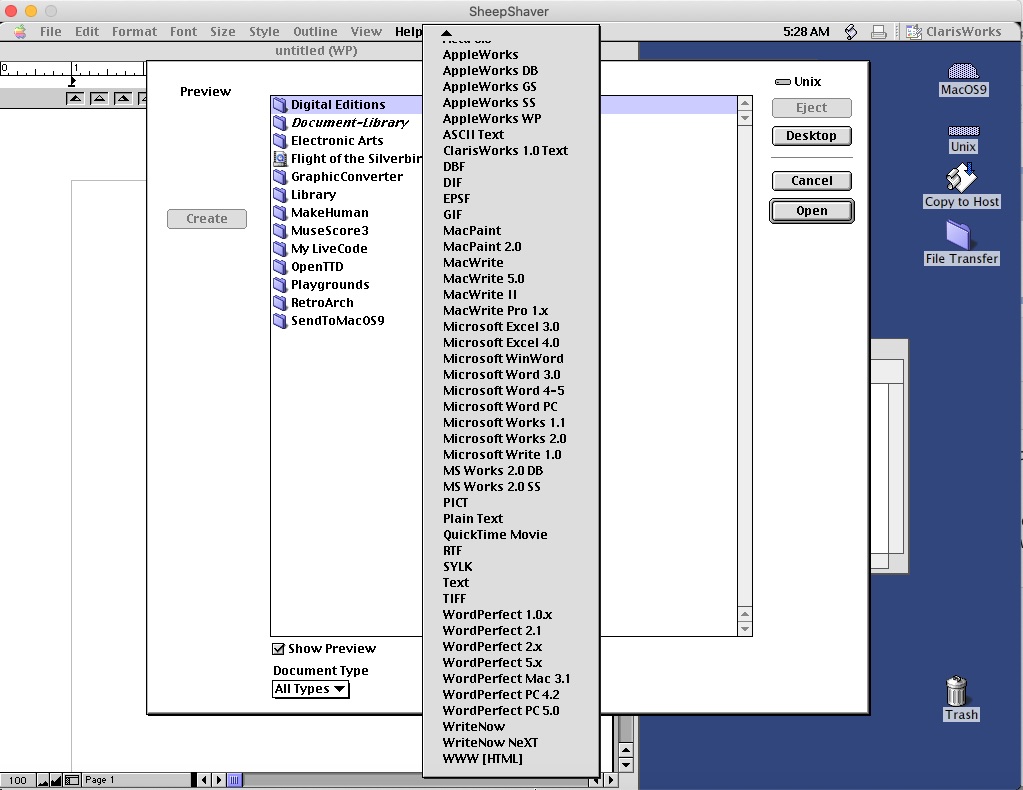Select the Electronic Arts folder
The height and width of the screenshot is (790, 1023).
click(337, 141)
